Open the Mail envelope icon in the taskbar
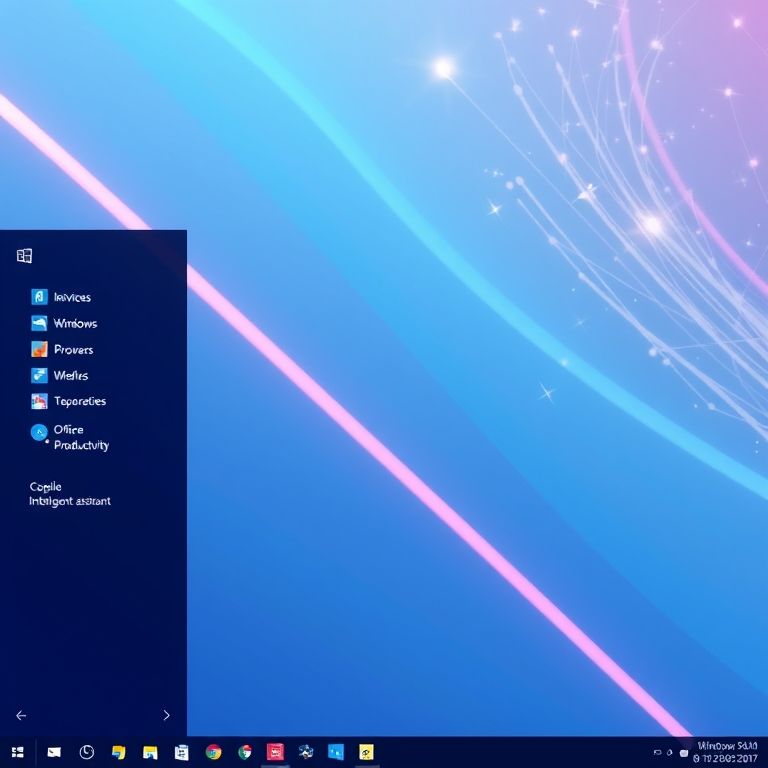 tap(54, 752)
